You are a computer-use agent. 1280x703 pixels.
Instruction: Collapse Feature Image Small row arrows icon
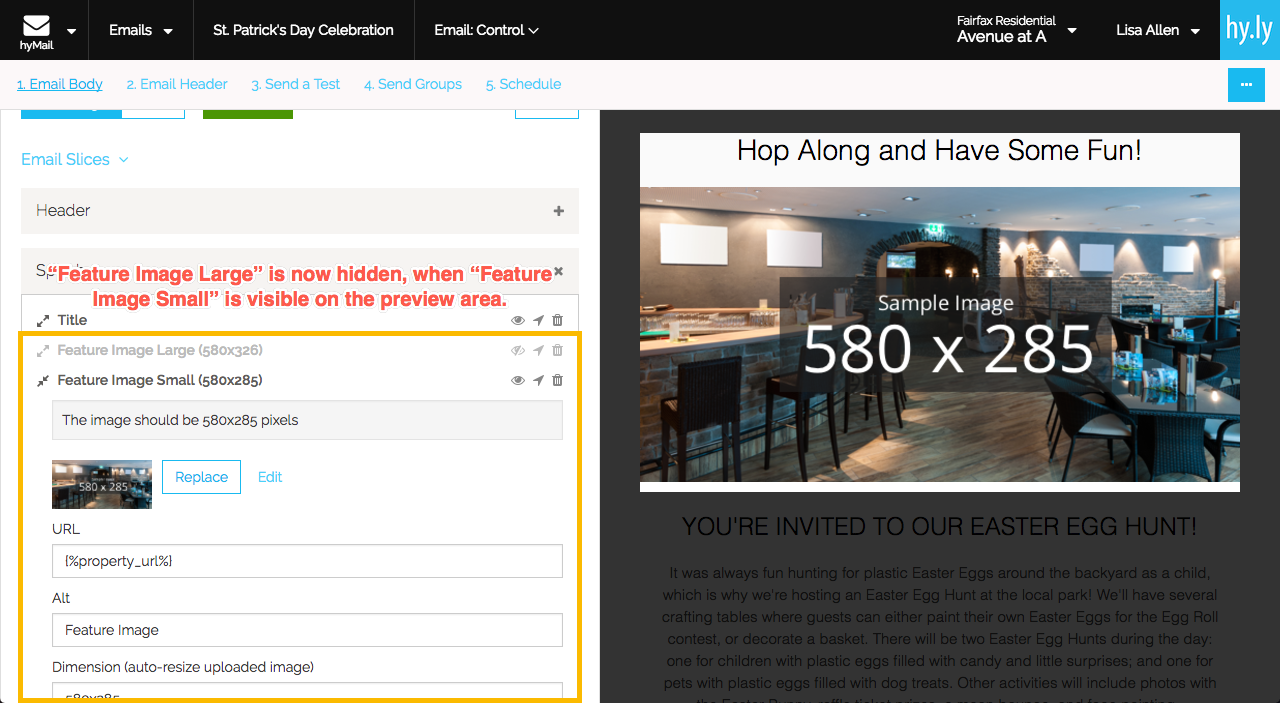click(x=43, y=381)
